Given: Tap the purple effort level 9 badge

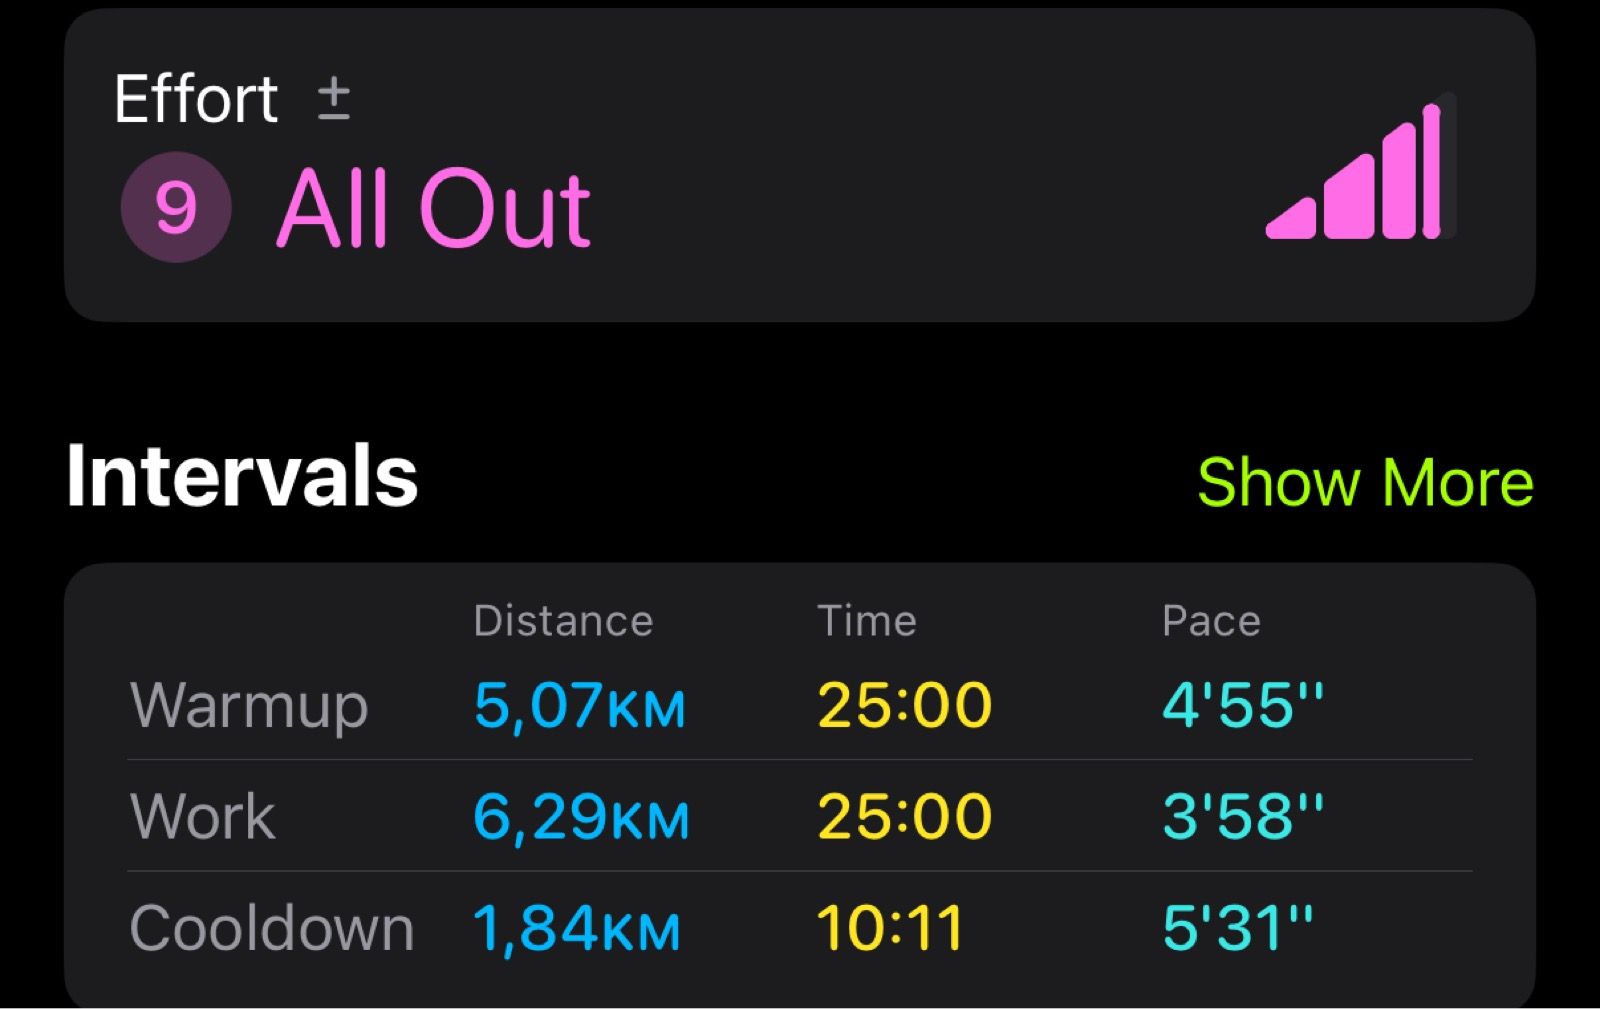Looking at the screenshot, I should [176, 207].
